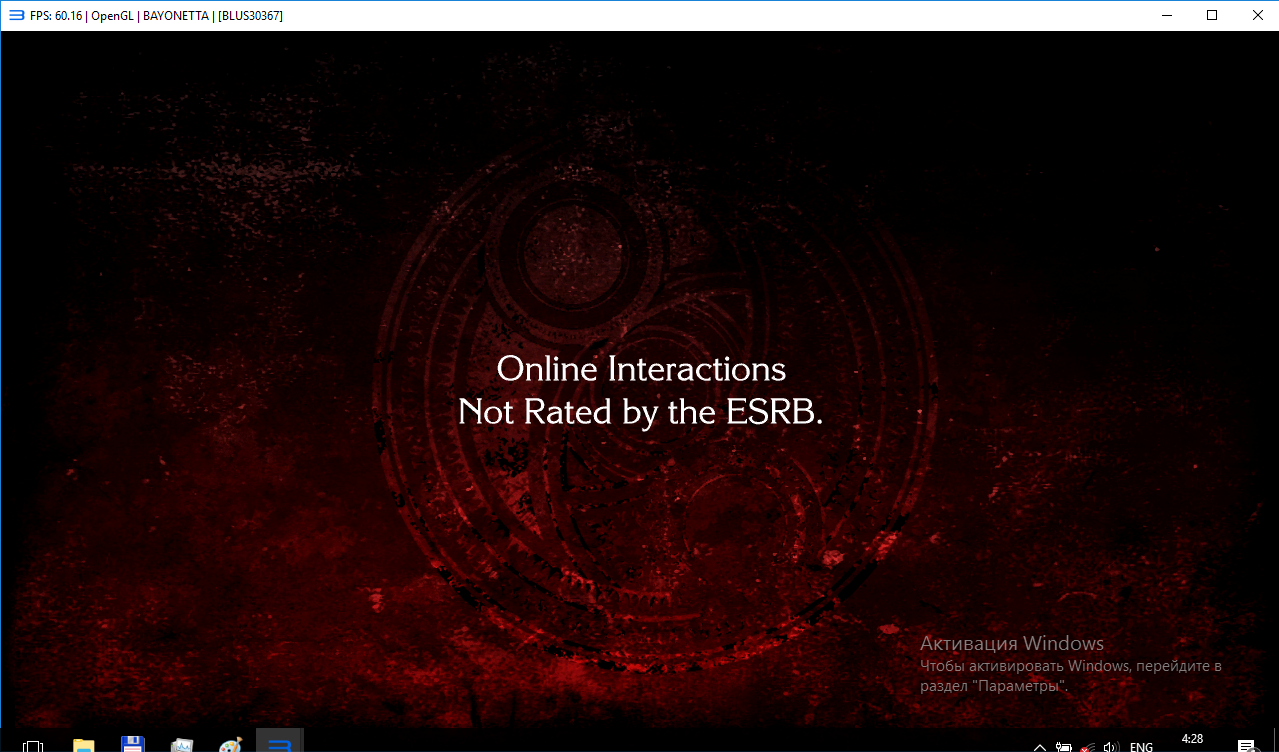Click the FPS and BAYONETTA title bar text
The image size is (1279, 752).
click(x=156, y=15)
